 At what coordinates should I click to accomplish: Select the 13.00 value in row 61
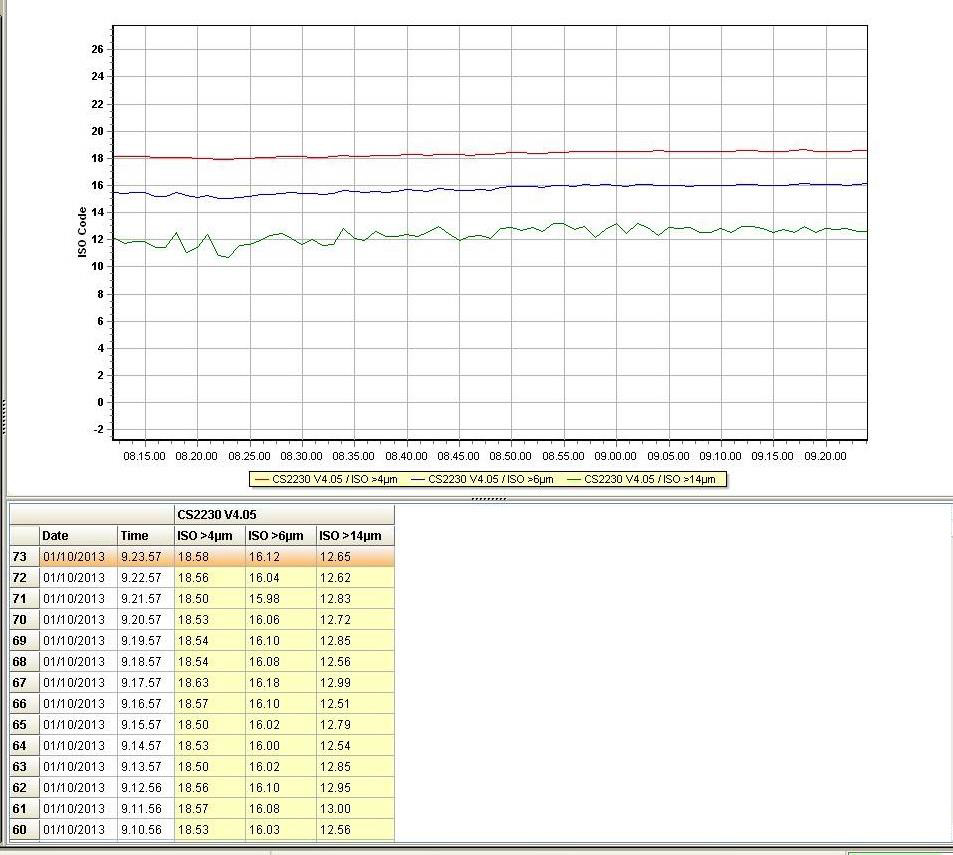pos(355,809)
